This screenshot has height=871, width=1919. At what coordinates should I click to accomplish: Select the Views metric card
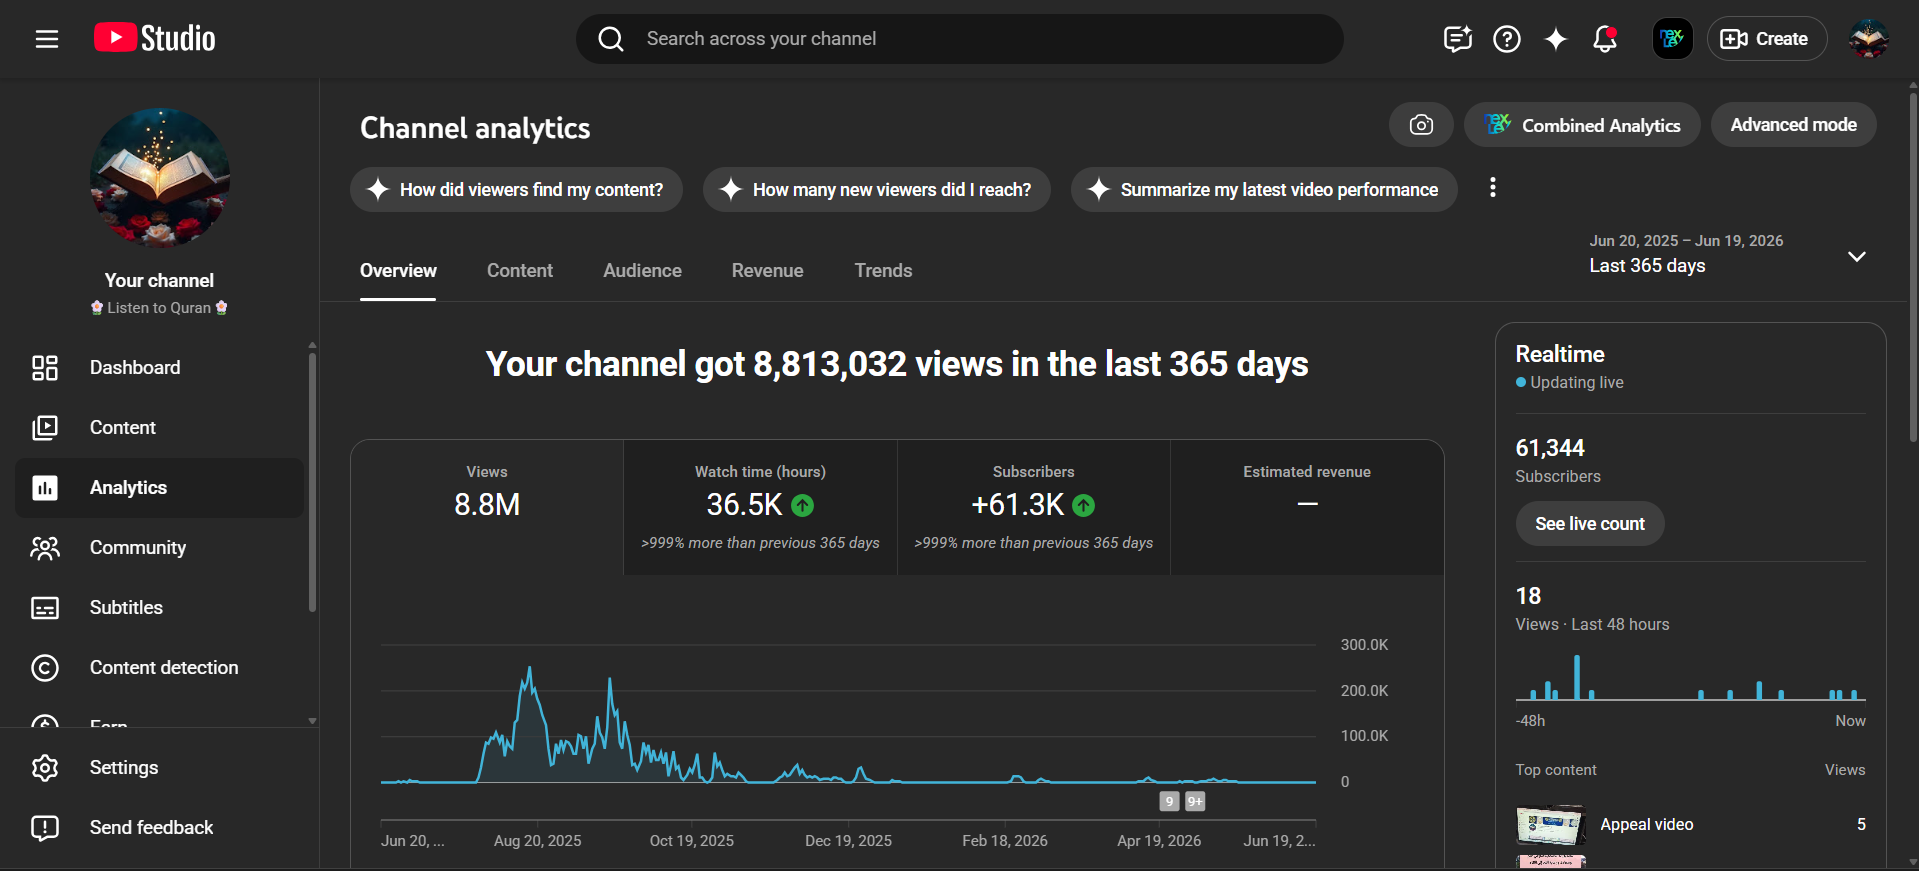[x=487, y=507]
